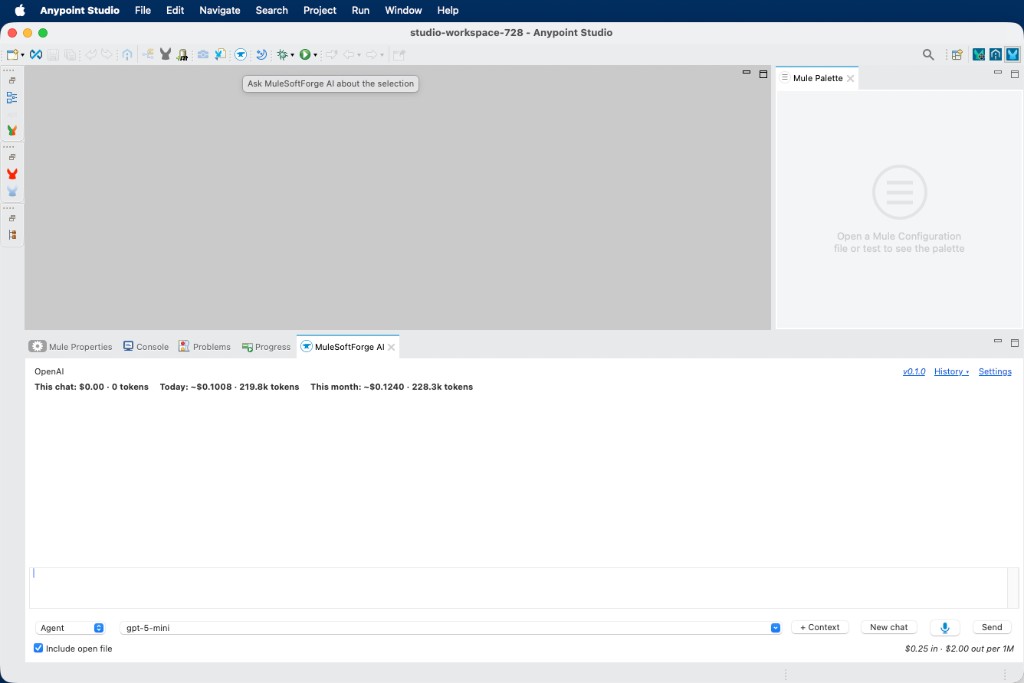Open the gpt-5-mini model dropdown
This screenshot has height=683, width=1024.
point(451,627)
